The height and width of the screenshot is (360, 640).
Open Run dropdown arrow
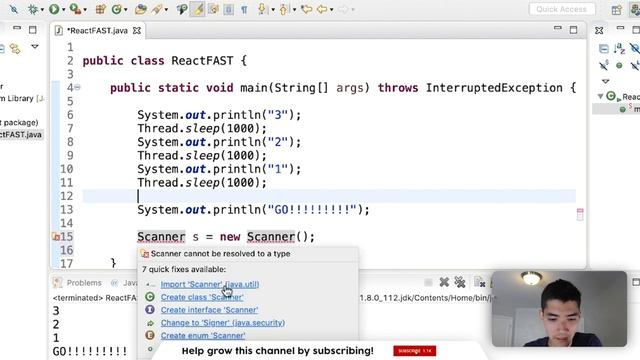[63, 9]
